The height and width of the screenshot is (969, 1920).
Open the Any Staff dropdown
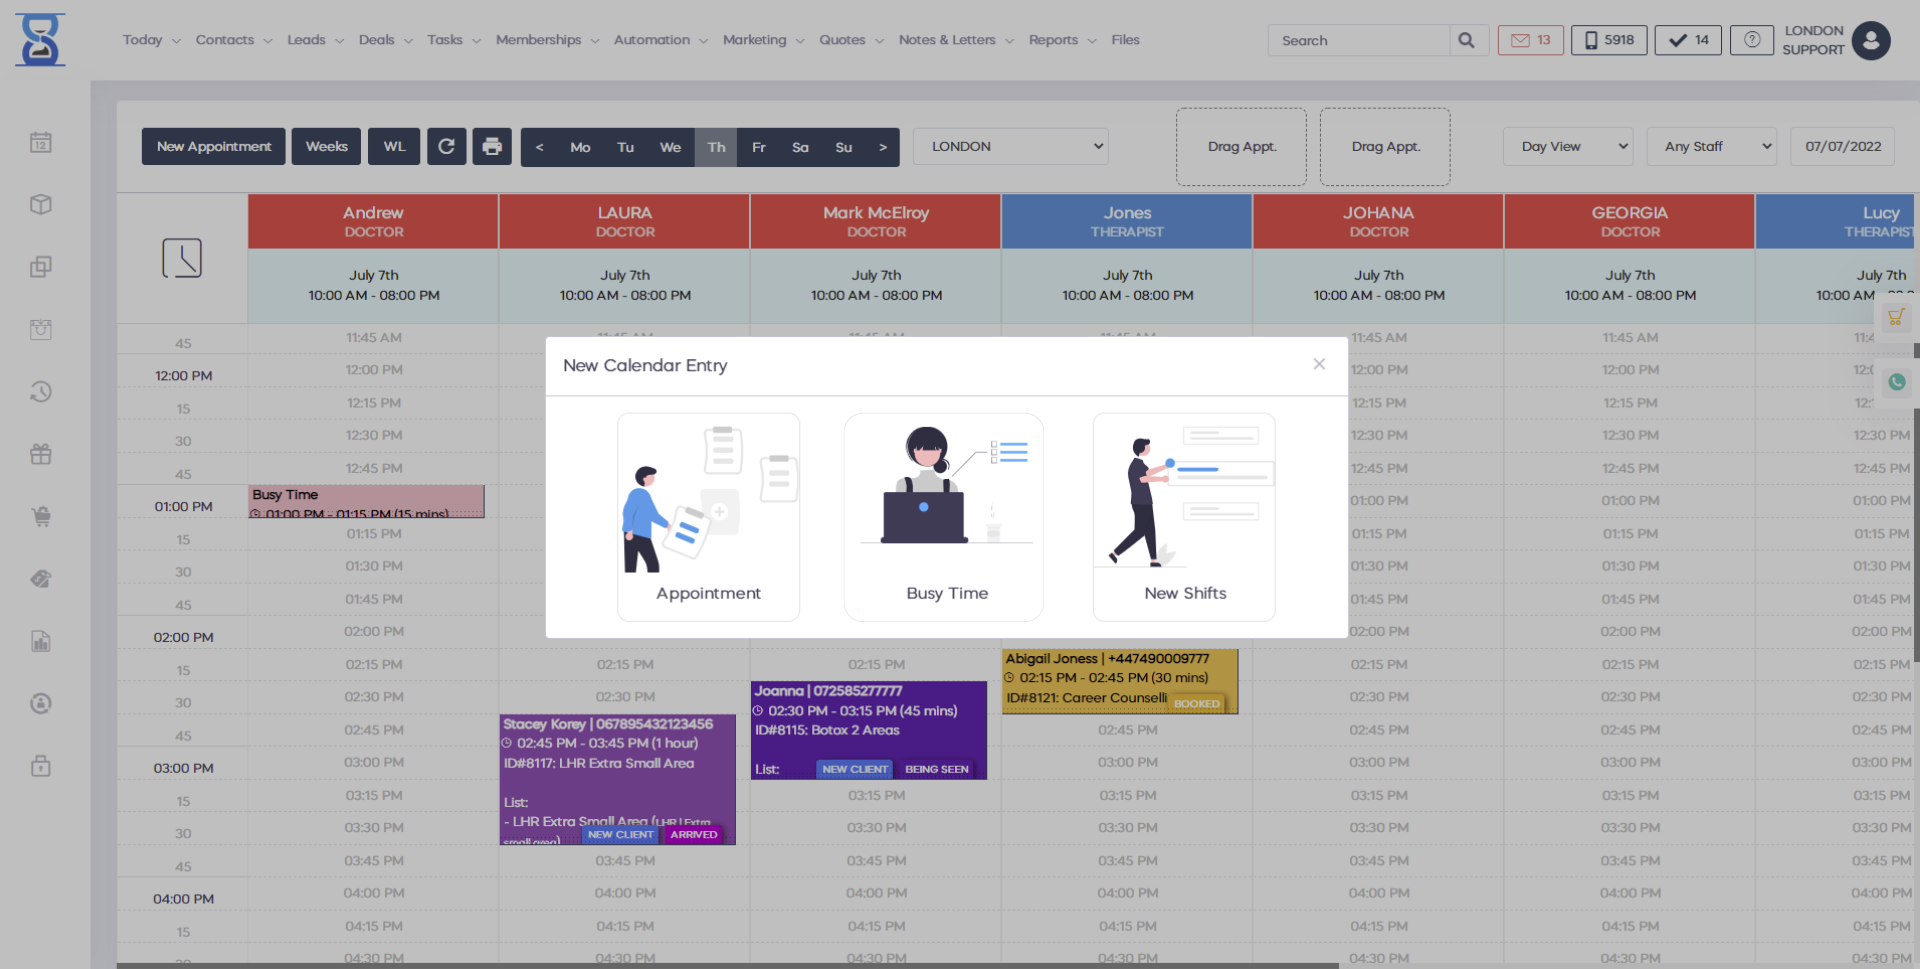[1711, 147]
